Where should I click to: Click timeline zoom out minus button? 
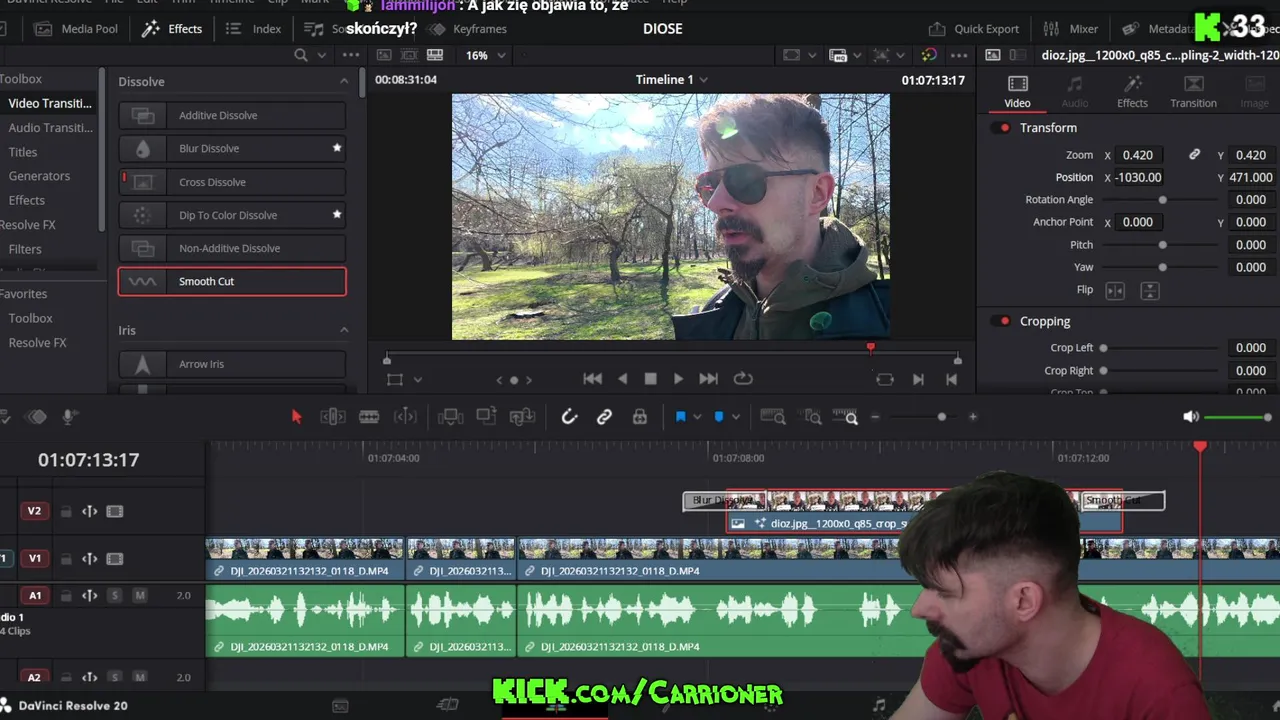[x=875, y=417]
